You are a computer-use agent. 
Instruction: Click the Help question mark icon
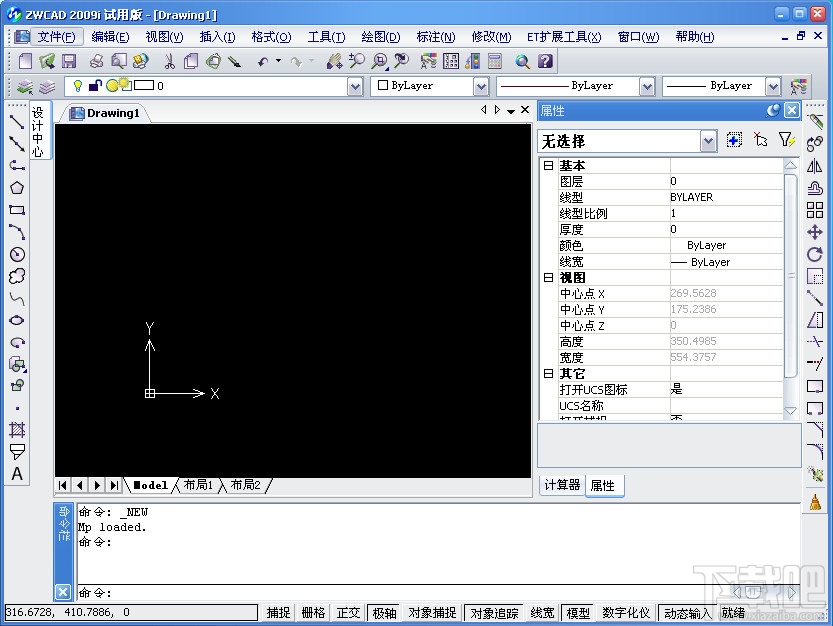pos(545,61)
